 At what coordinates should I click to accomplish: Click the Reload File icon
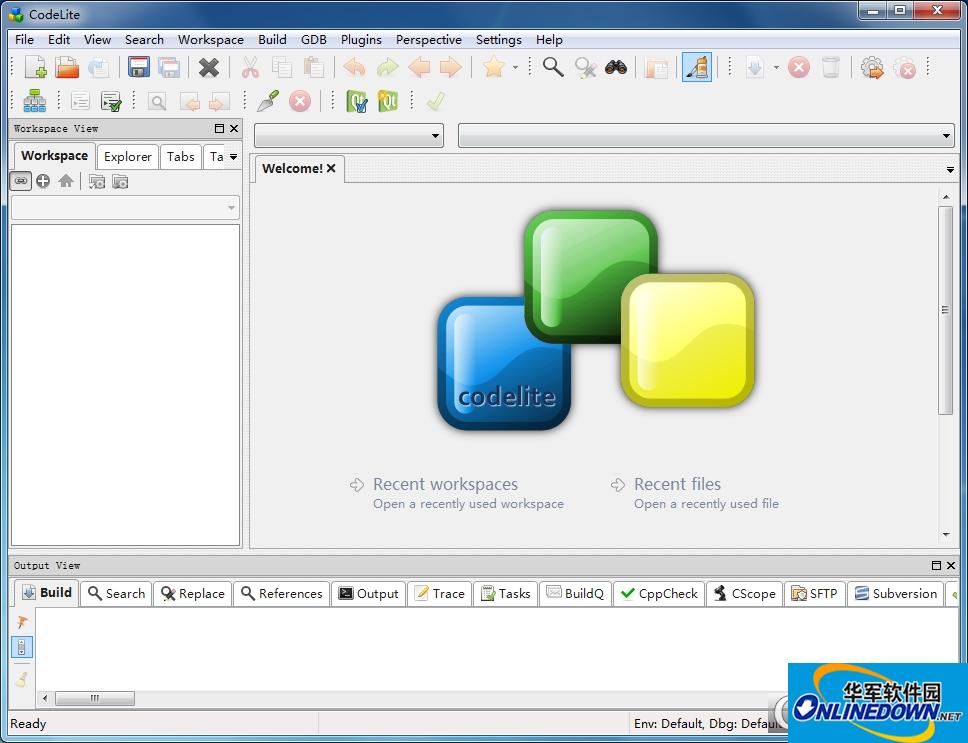click(x=99, y=67)
